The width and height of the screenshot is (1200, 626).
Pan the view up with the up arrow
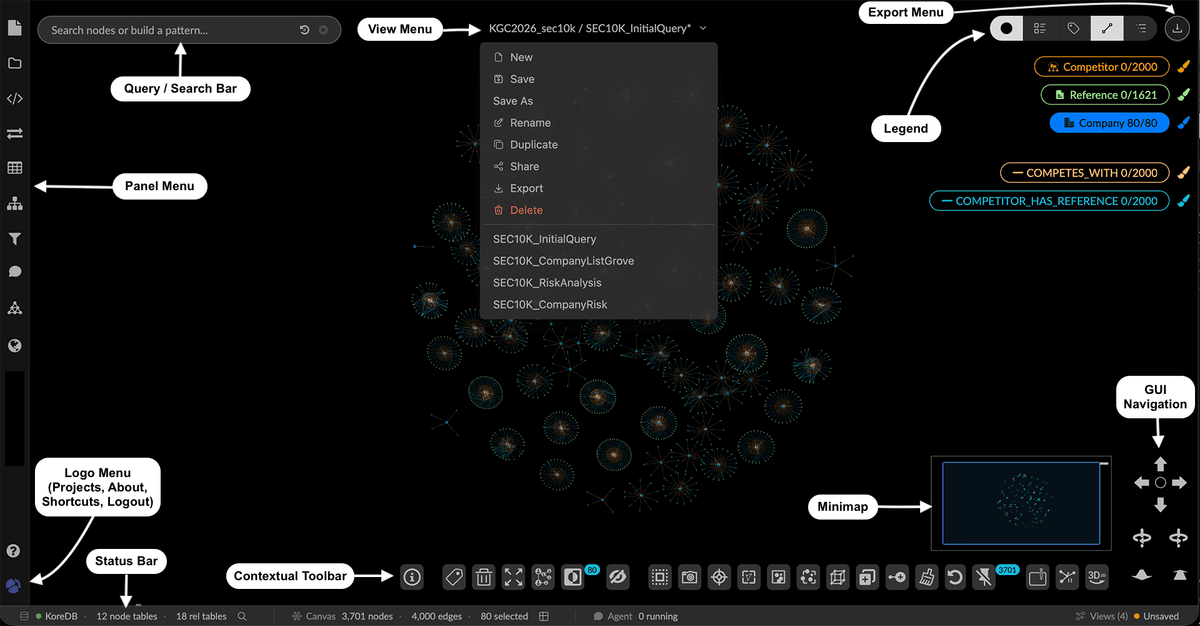pos(1160,464)
